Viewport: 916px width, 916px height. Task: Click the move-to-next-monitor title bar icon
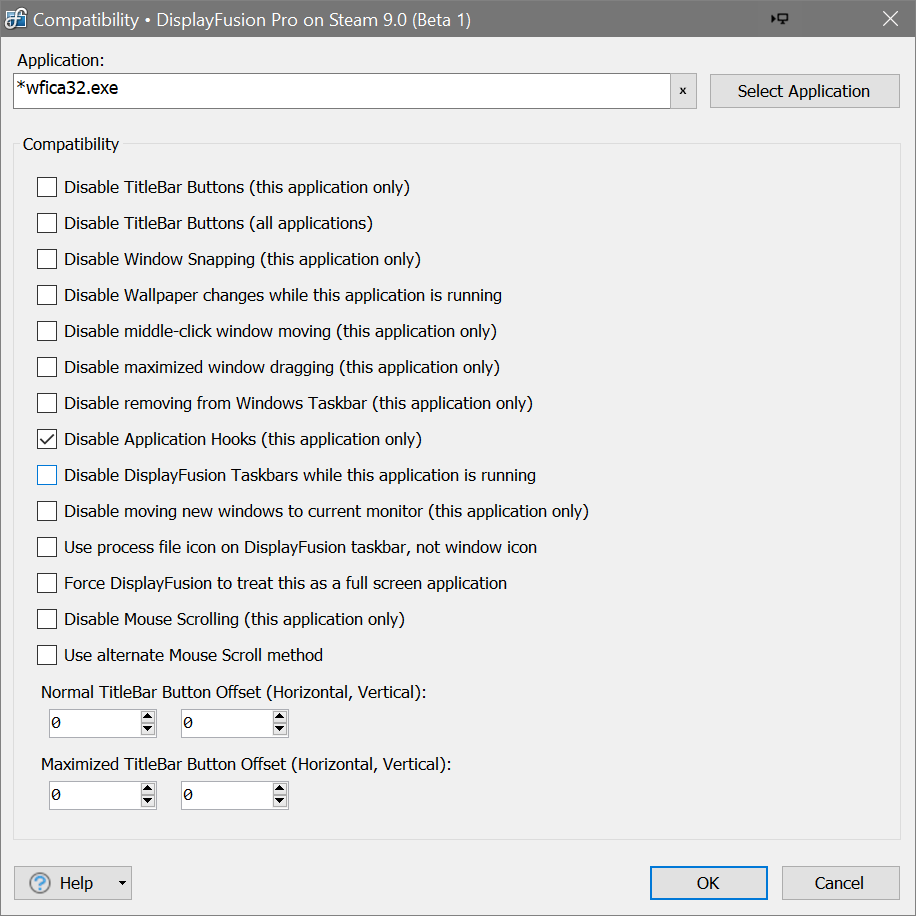781,19
